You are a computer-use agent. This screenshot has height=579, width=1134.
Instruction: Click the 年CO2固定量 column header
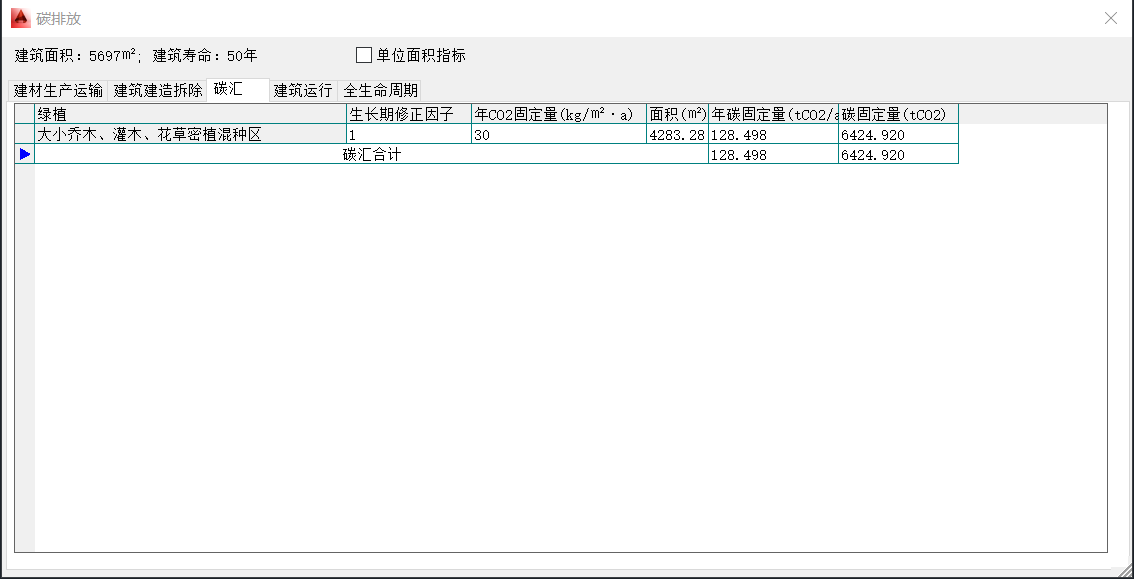coord(558,114)
